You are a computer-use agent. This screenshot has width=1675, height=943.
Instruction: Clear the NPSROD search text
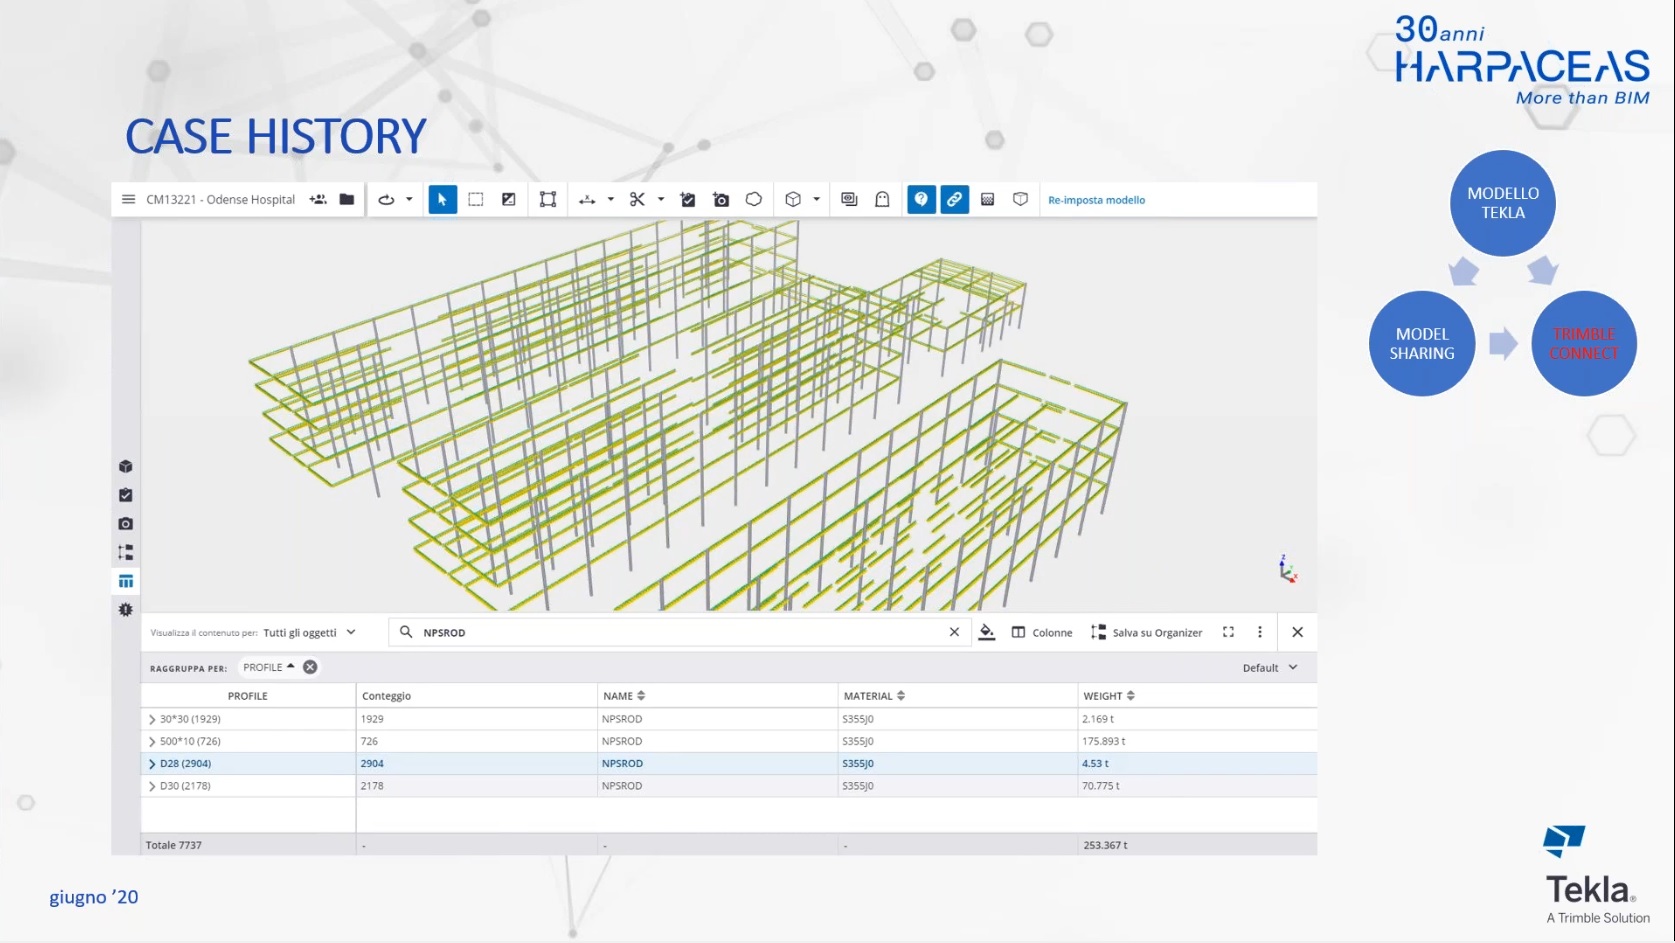click(x=954, y=632)
